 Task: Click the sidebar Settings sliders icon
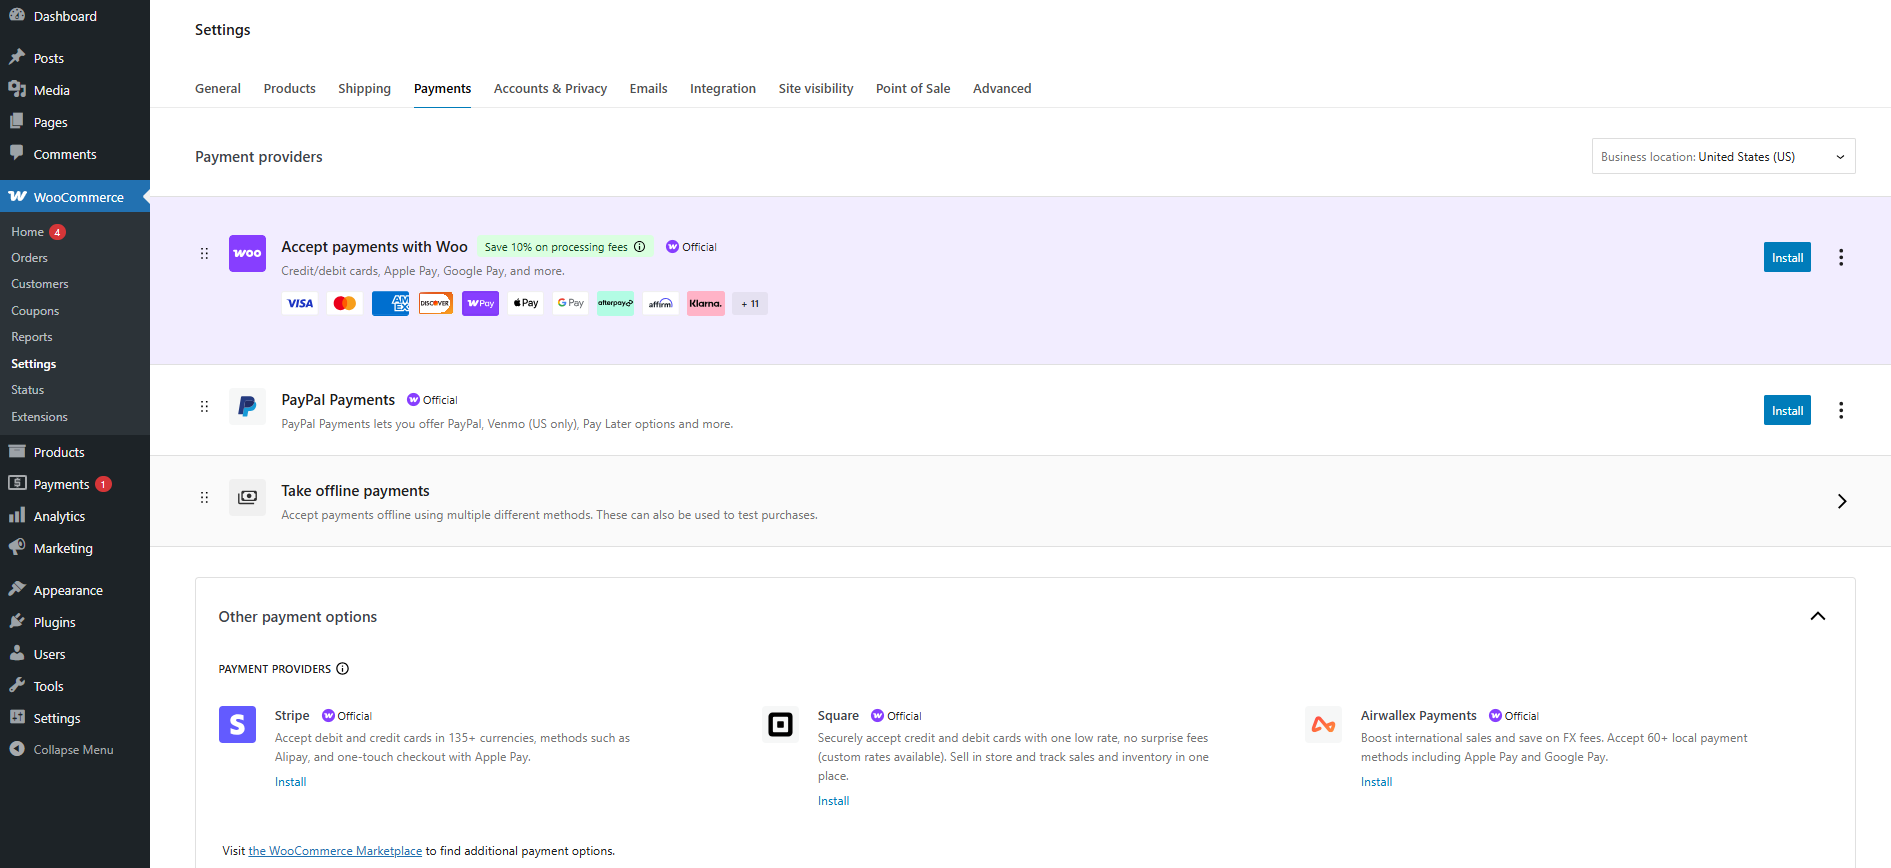click(x=17, y=717)
